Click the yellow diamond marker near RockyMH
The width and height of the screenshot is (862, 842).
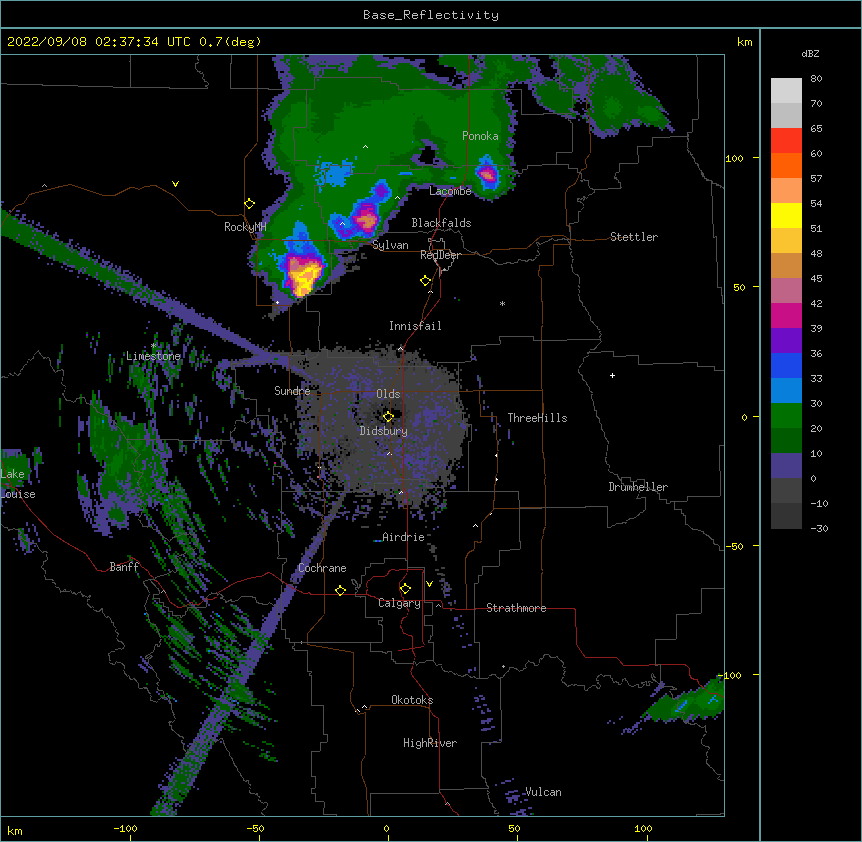(x=250, y=203)
